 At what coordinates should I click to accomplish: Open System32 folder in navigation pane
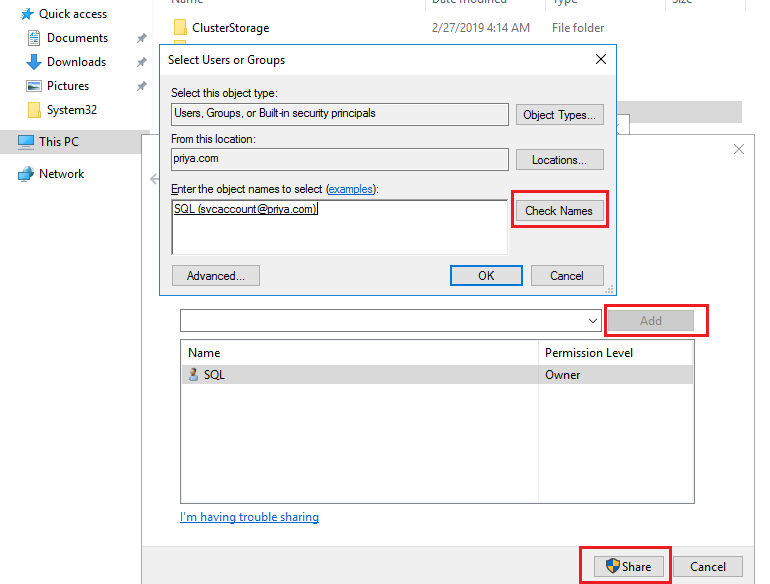pos(72,110)
